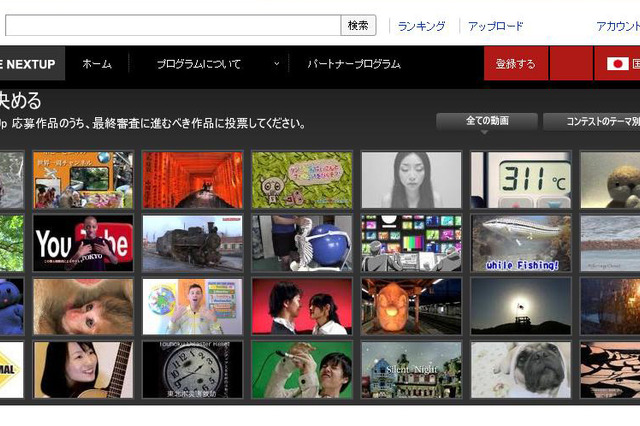Viewport: 640px width, 426px height.
Task: Open the skeleton and blue ball video
Action: 302,243
